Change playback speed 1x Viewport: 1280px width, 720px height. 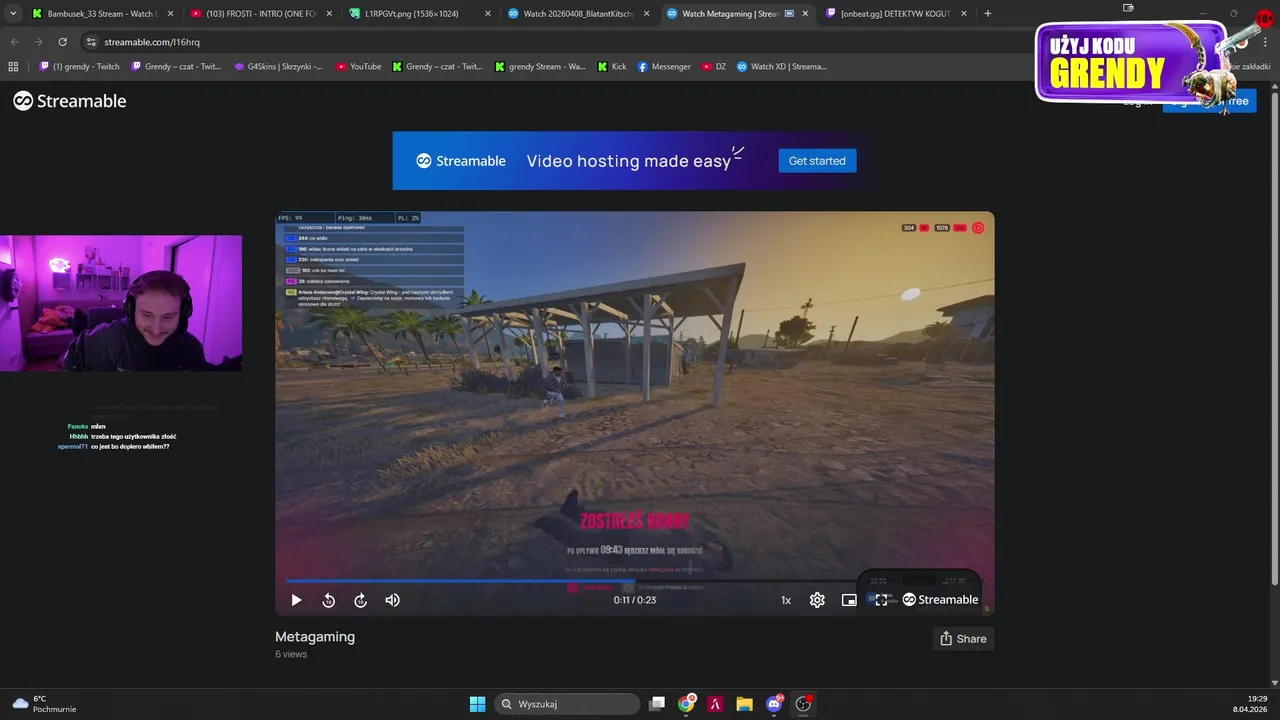pyautogui.click(x=786, y=600)
